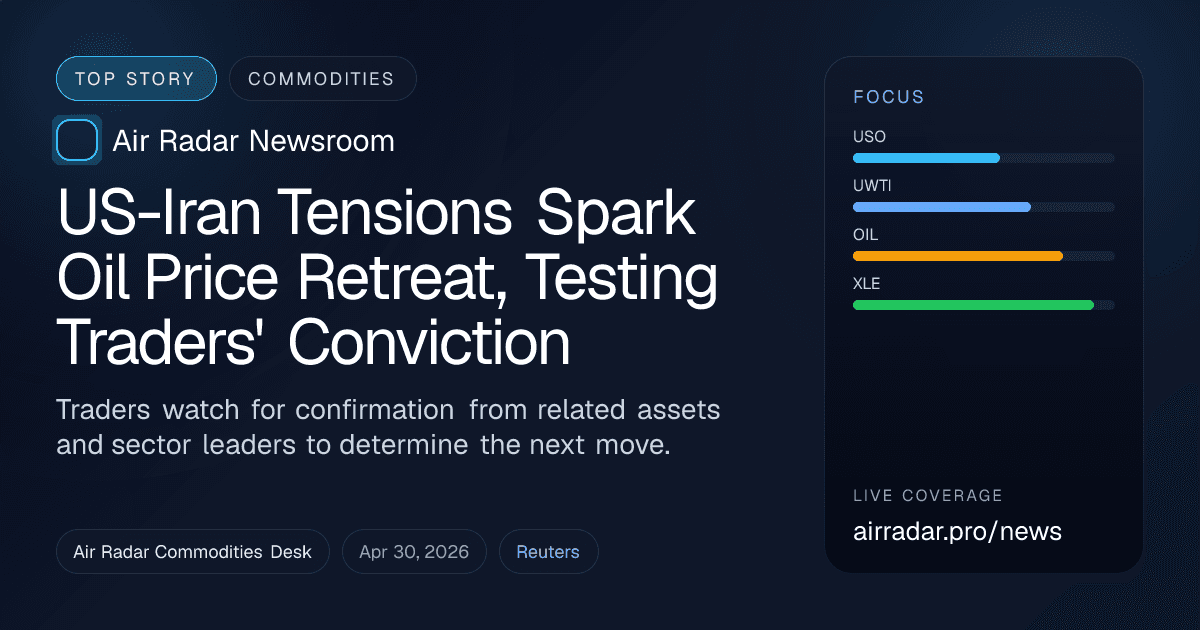
Task: Select the TOP STORY tag
Action: tap(136, 79)
